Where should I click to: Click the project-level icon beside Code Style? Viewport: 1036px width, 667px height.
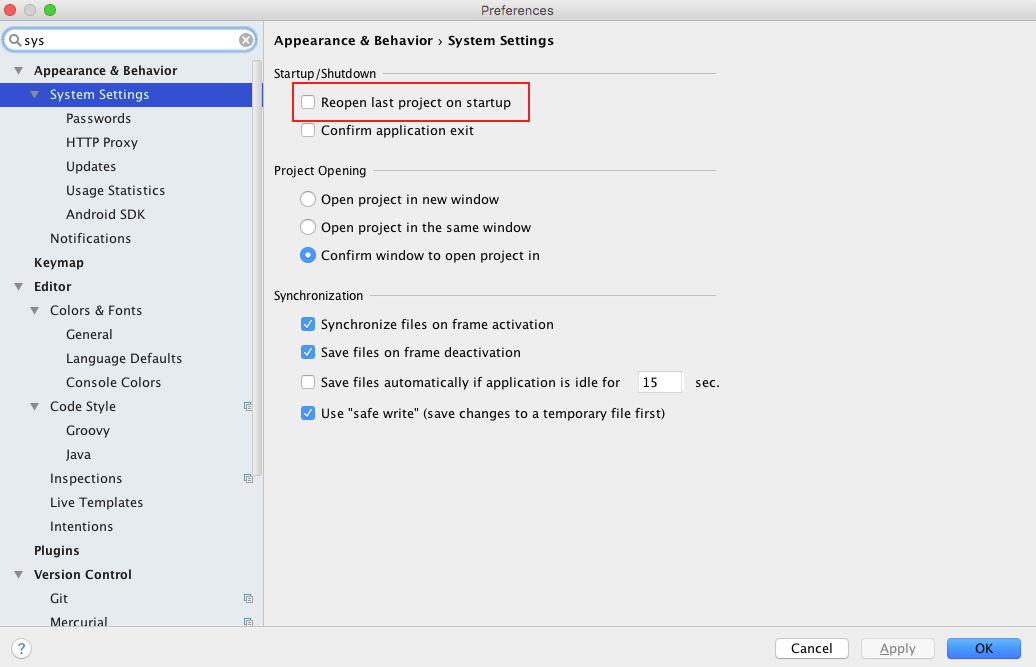tap(248, 406)
